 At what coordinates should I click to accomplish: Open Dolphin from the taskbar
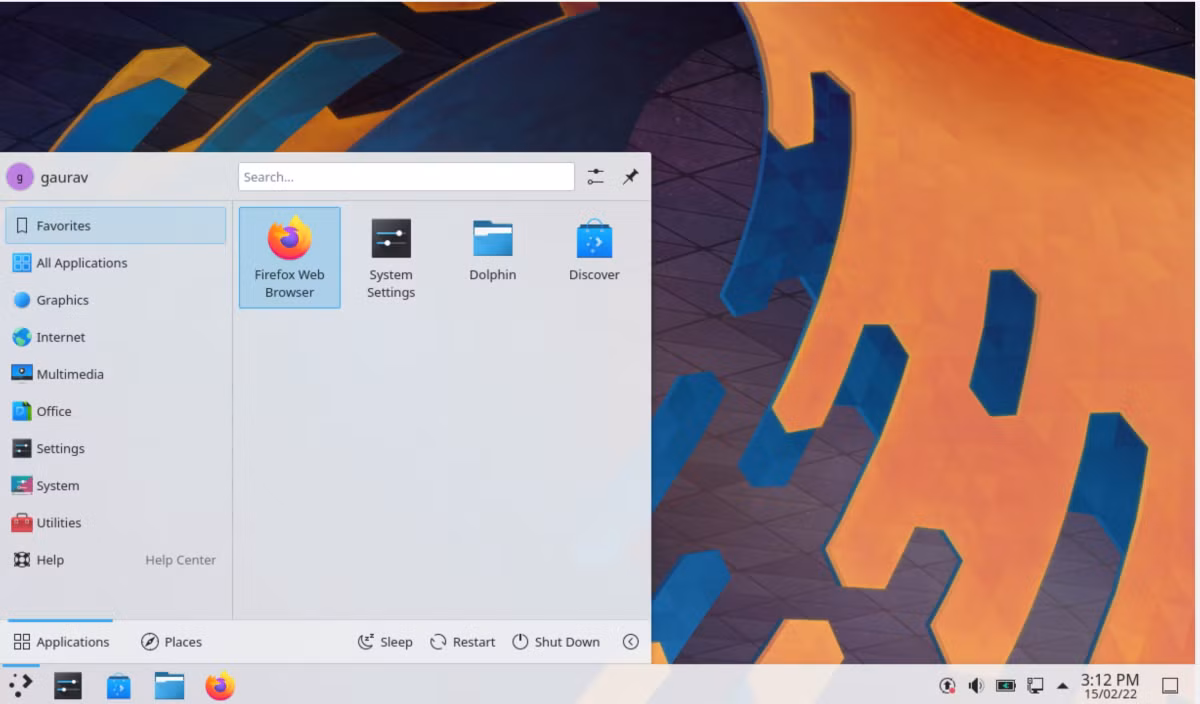[169, 686]
